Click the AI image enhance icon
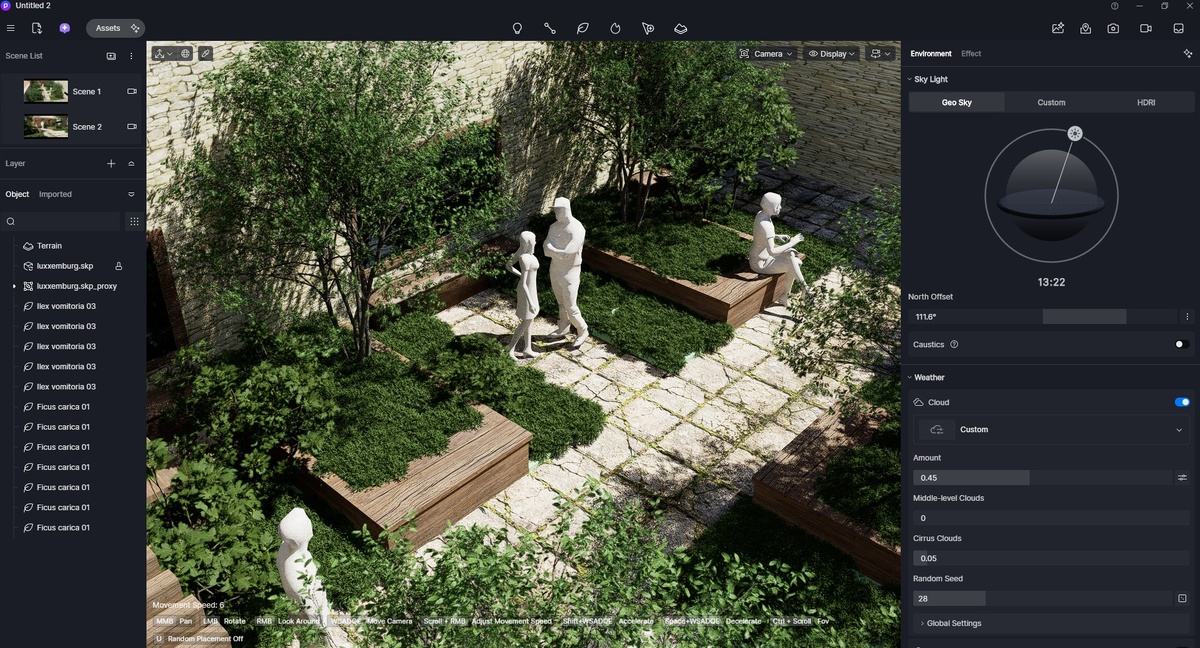 (x=1058, y=28)
